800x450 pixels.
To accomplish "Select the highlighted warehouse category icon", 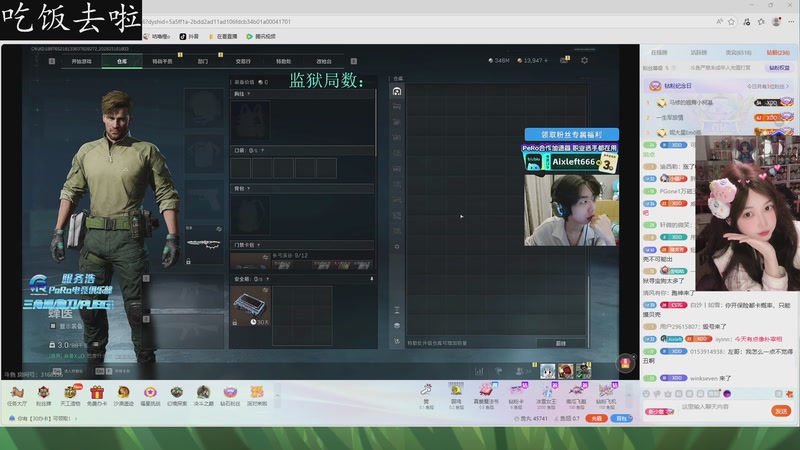I will point(397,91).
